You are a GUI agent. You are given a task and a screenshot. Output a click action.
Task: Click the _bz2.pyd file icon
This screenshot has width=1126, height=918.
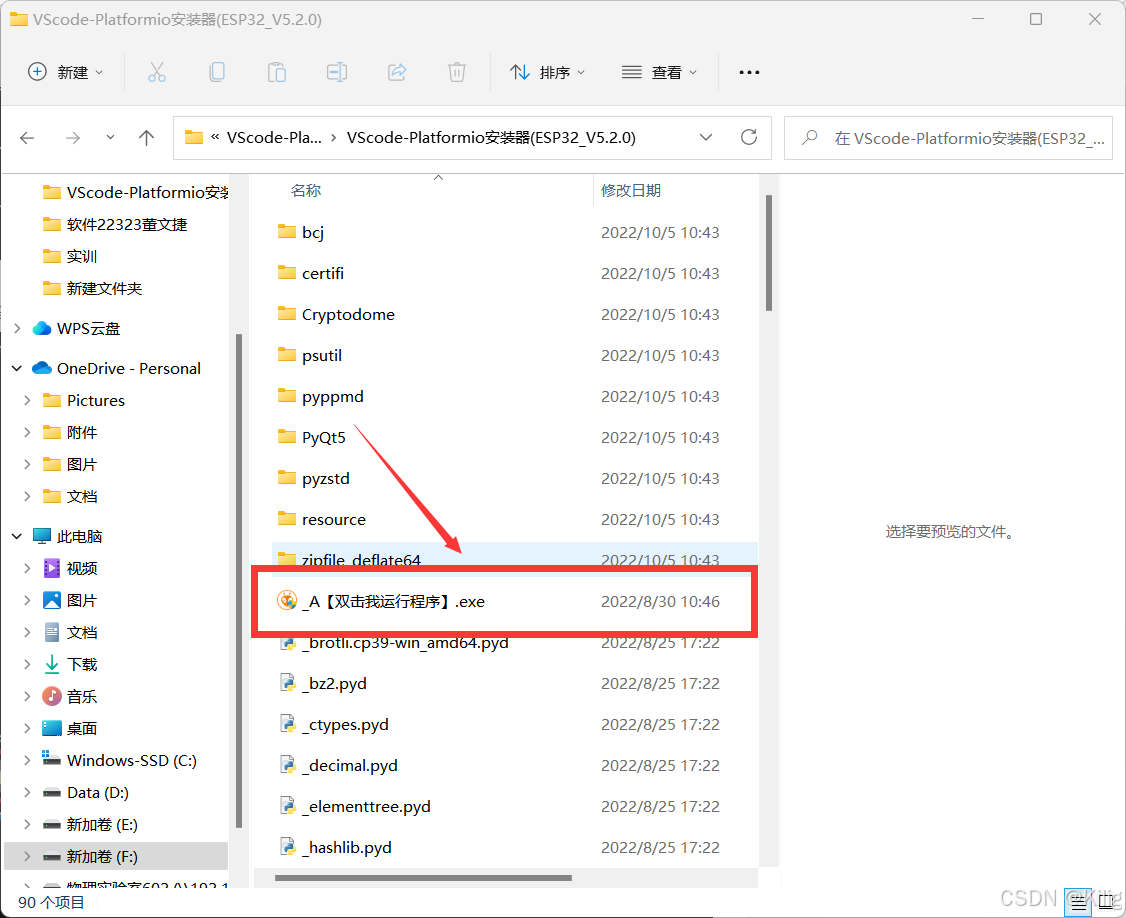(288, 682)
